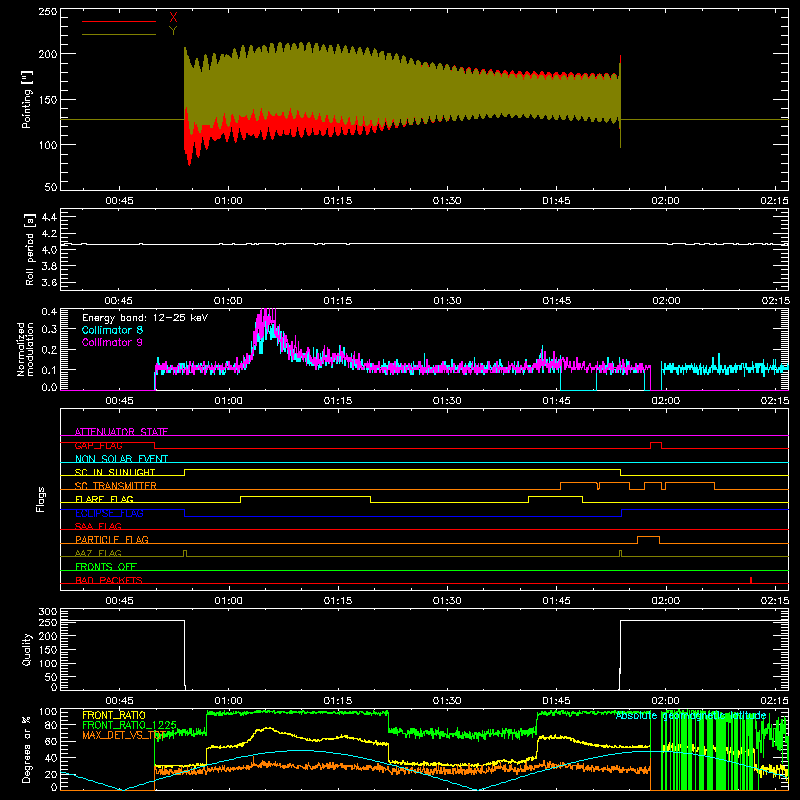Screen dimensions: 800x800
Task: Click the cyan Collimator 8 legend label
Action: [112, 330]
